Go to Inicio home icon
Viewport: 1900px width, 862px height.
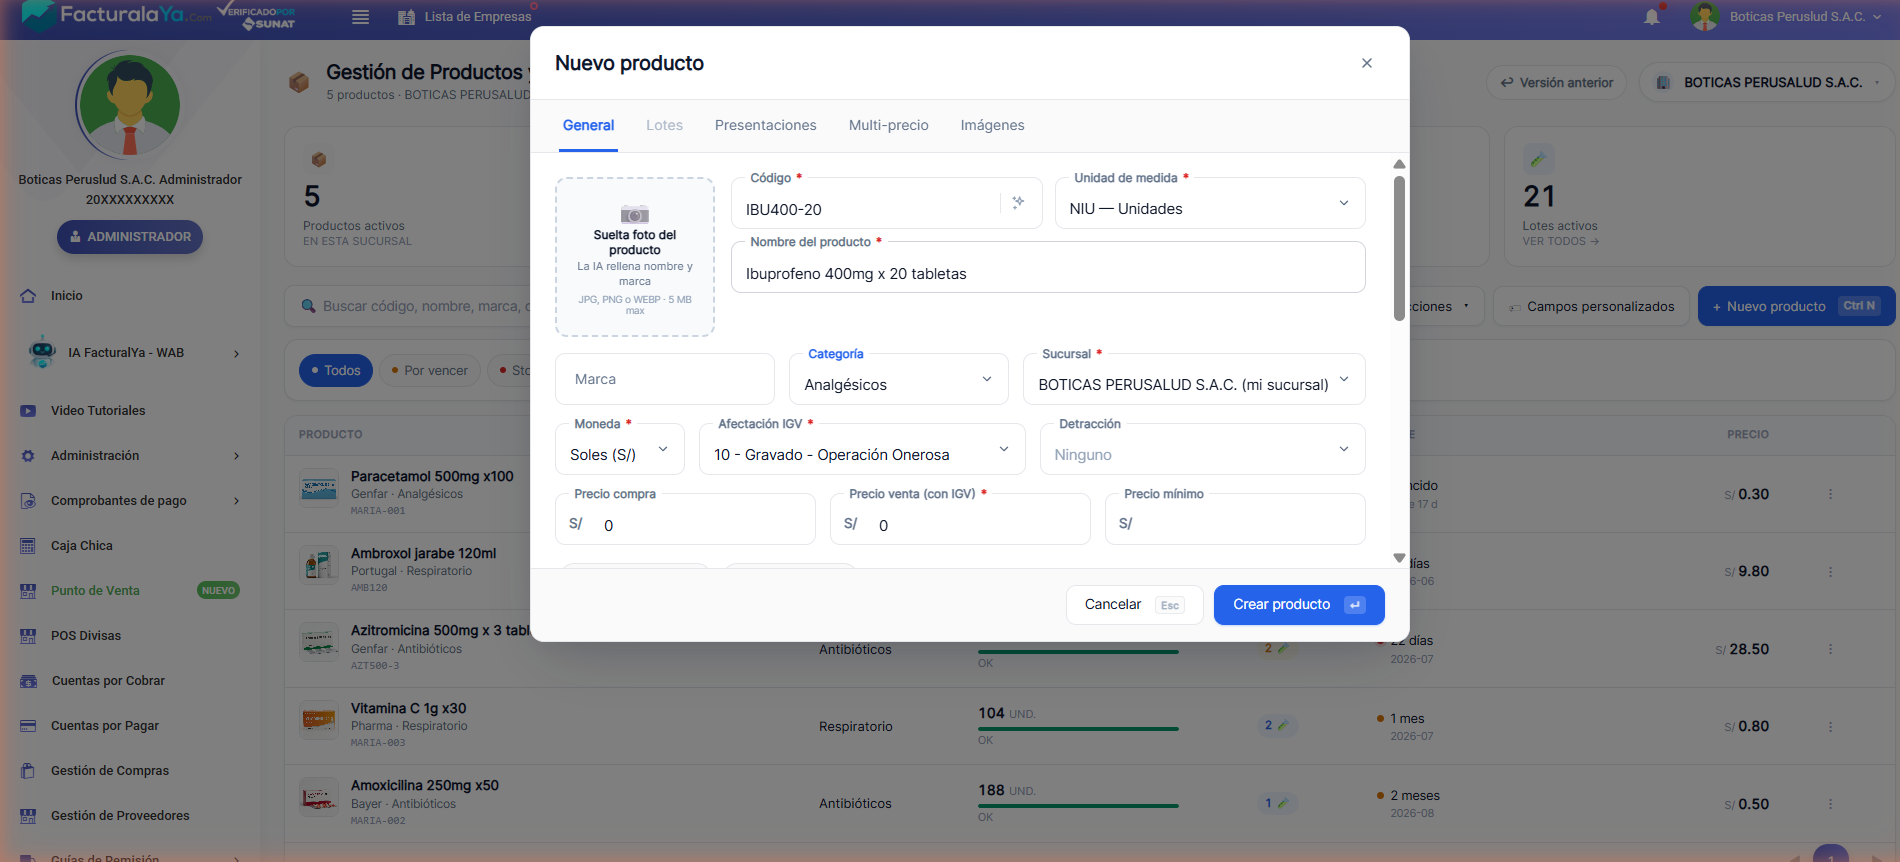click(x=28, y=296)
